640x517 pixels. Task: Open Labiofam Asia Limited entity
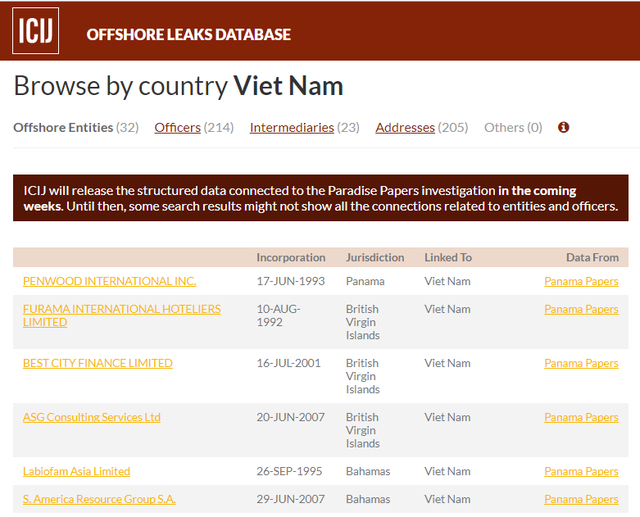click(76, 472)
